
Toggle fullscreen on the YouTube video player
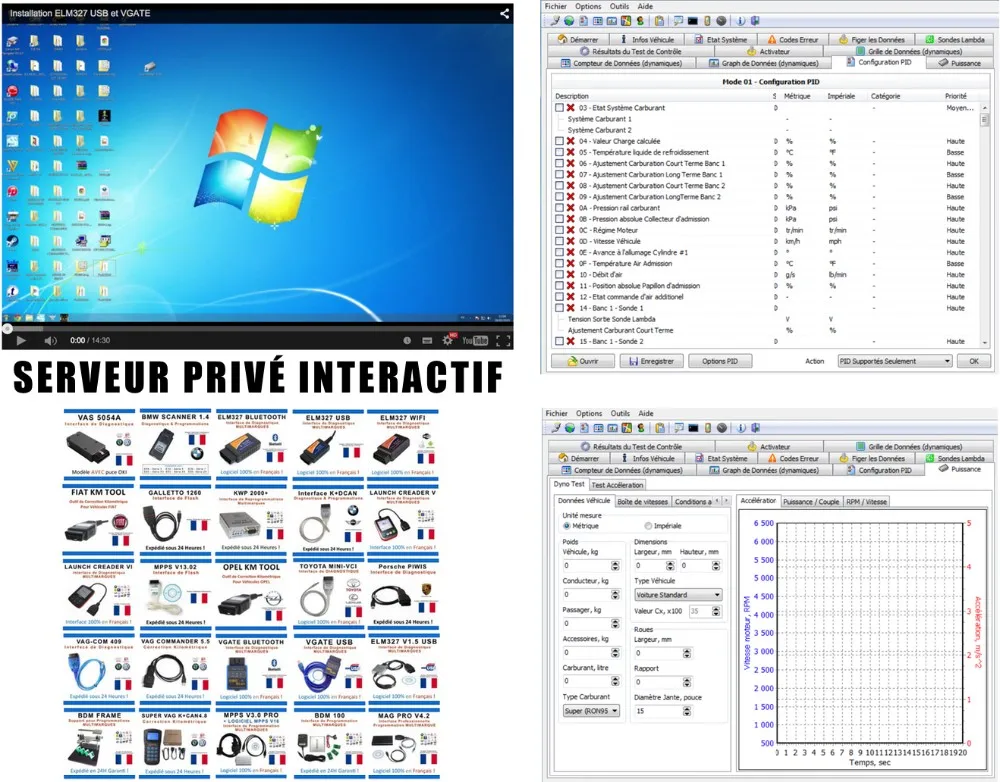click(503, 341)
